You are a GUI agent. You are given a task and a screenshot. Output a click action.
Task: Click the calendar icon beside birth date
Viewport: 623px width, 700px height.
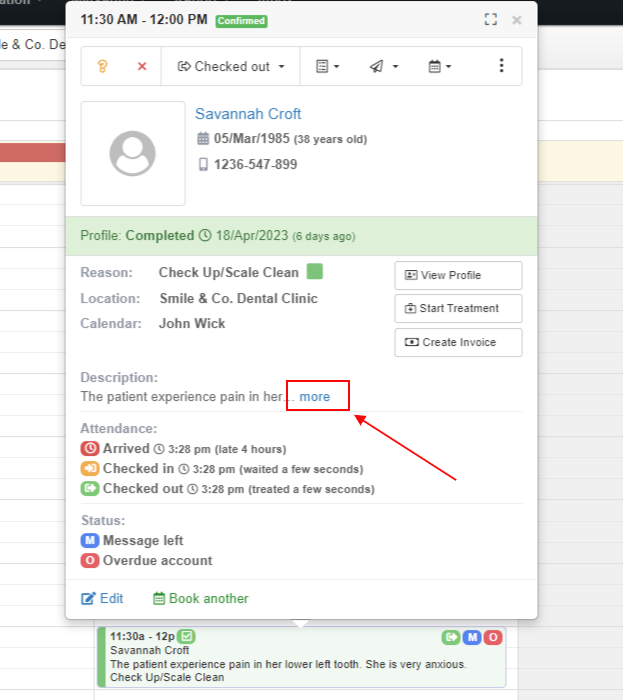pos(203,138)
